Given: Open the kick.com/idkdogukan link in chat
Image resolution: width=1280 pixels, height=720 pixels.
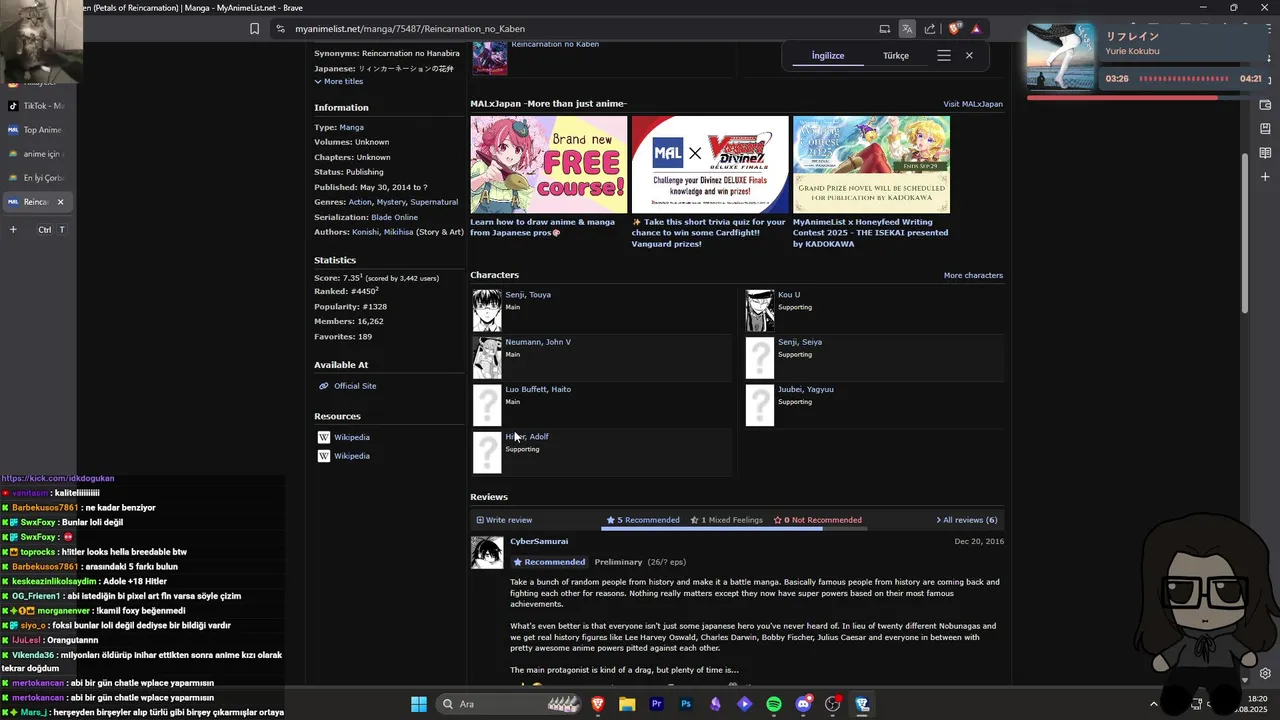Looking at the screenshot, I should click(x=58, y=478).
